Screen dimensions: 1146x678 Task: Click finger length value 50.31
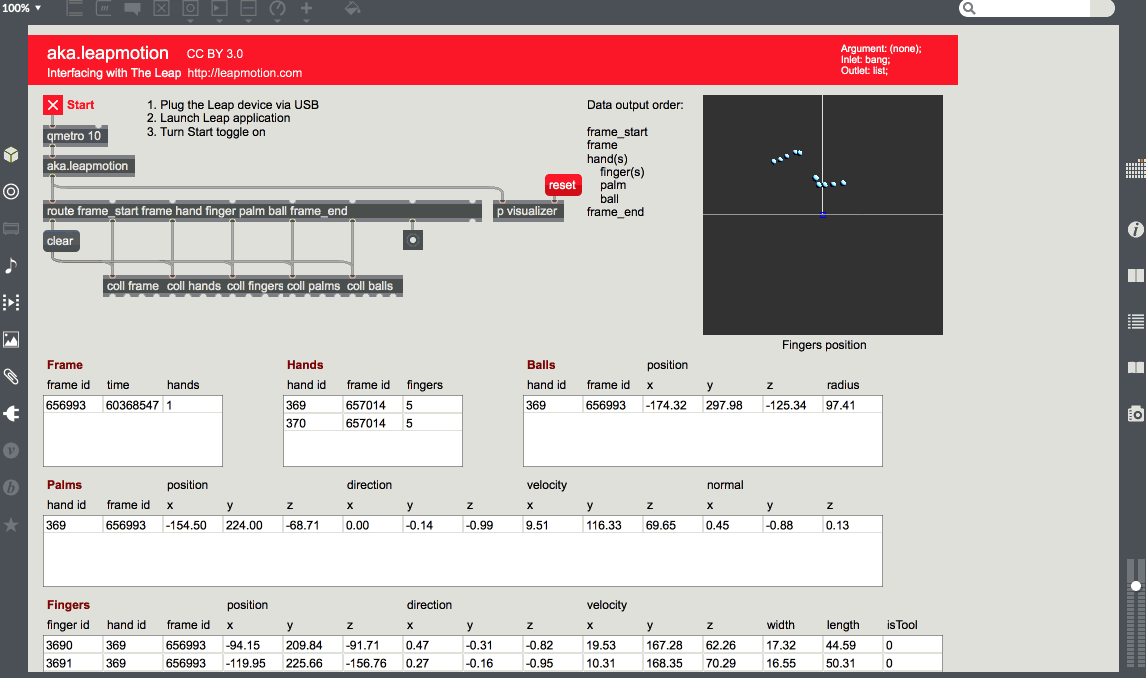tap(852, 663)
